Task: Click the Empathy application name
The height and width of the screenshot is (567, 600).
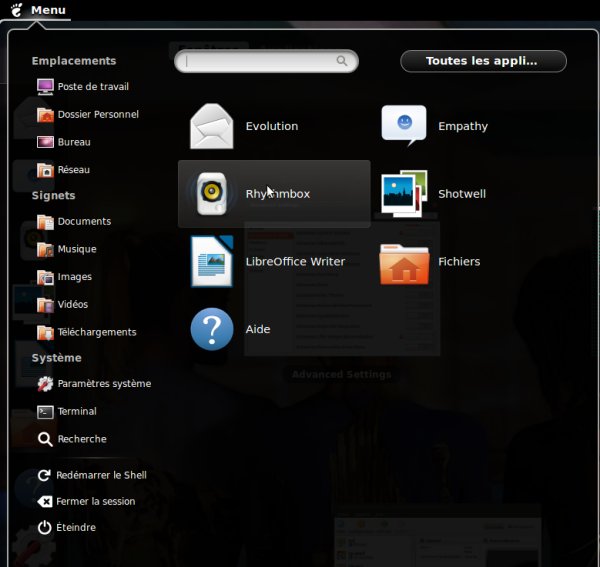Action: [463, 126]
